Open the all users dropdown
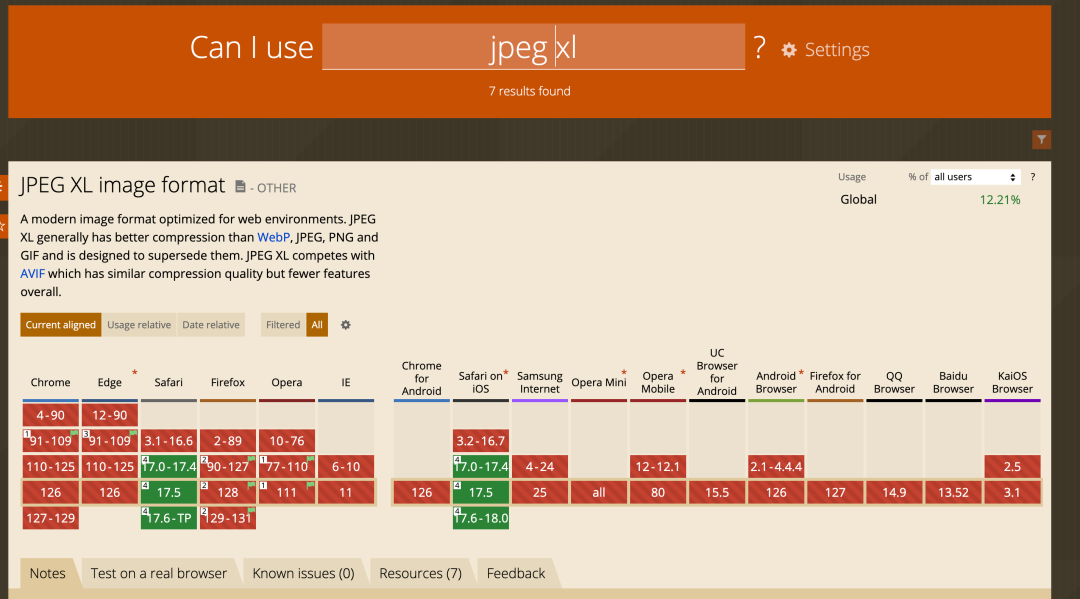 point(975,177)
